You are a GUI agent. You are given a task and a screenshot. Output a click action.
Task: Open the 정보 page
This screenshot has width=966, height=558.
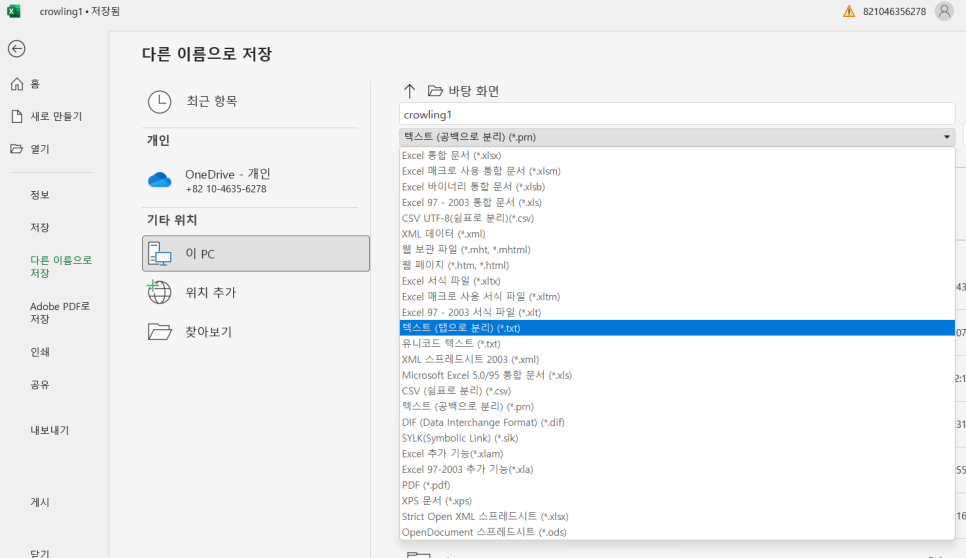click(40, 195)
